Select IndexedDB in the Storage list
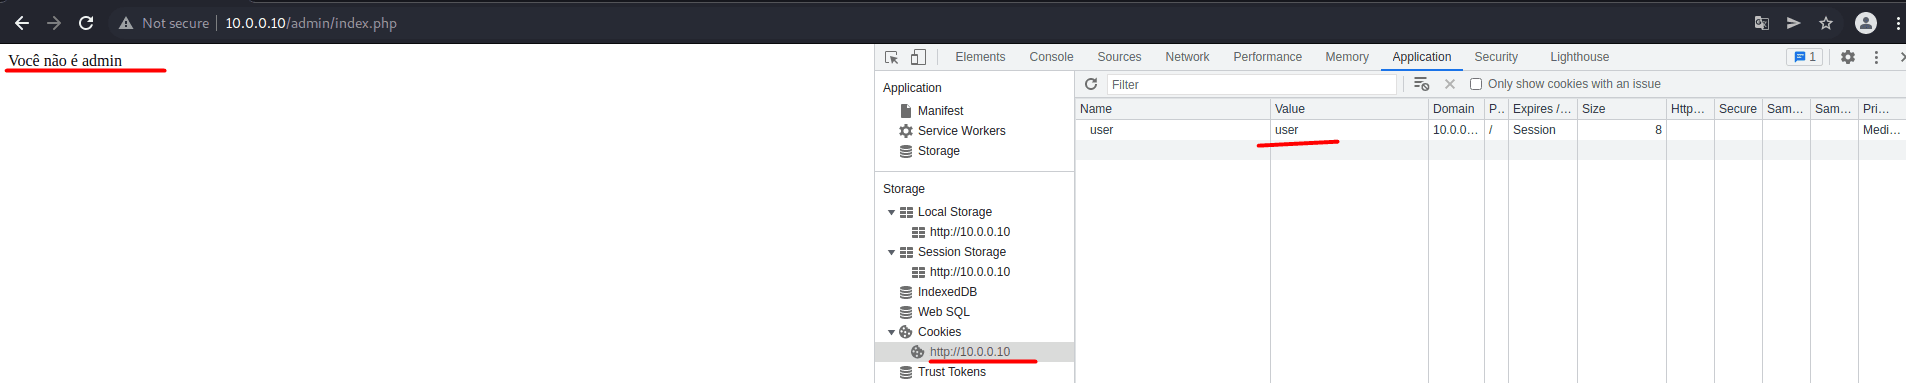Viewport: 1906px width, 383px height. pyautogui.click(x=947, y=292)
